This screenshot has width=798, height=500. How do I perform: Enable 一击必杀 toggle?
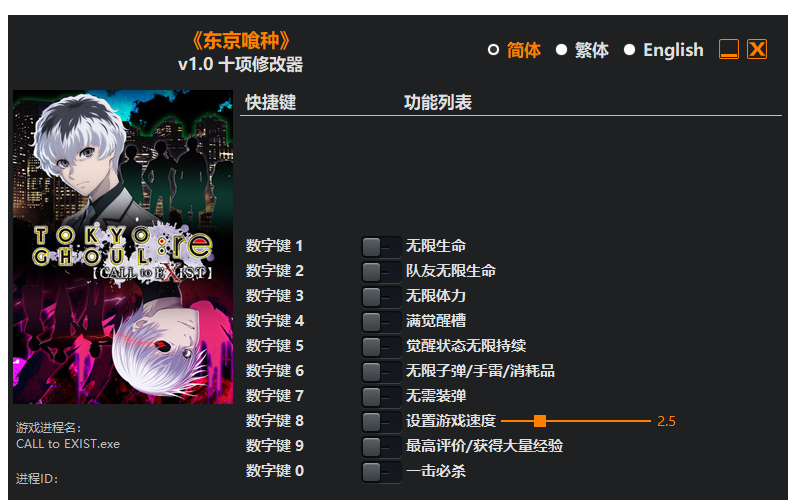pyautogui.click(x=382, y=471)
